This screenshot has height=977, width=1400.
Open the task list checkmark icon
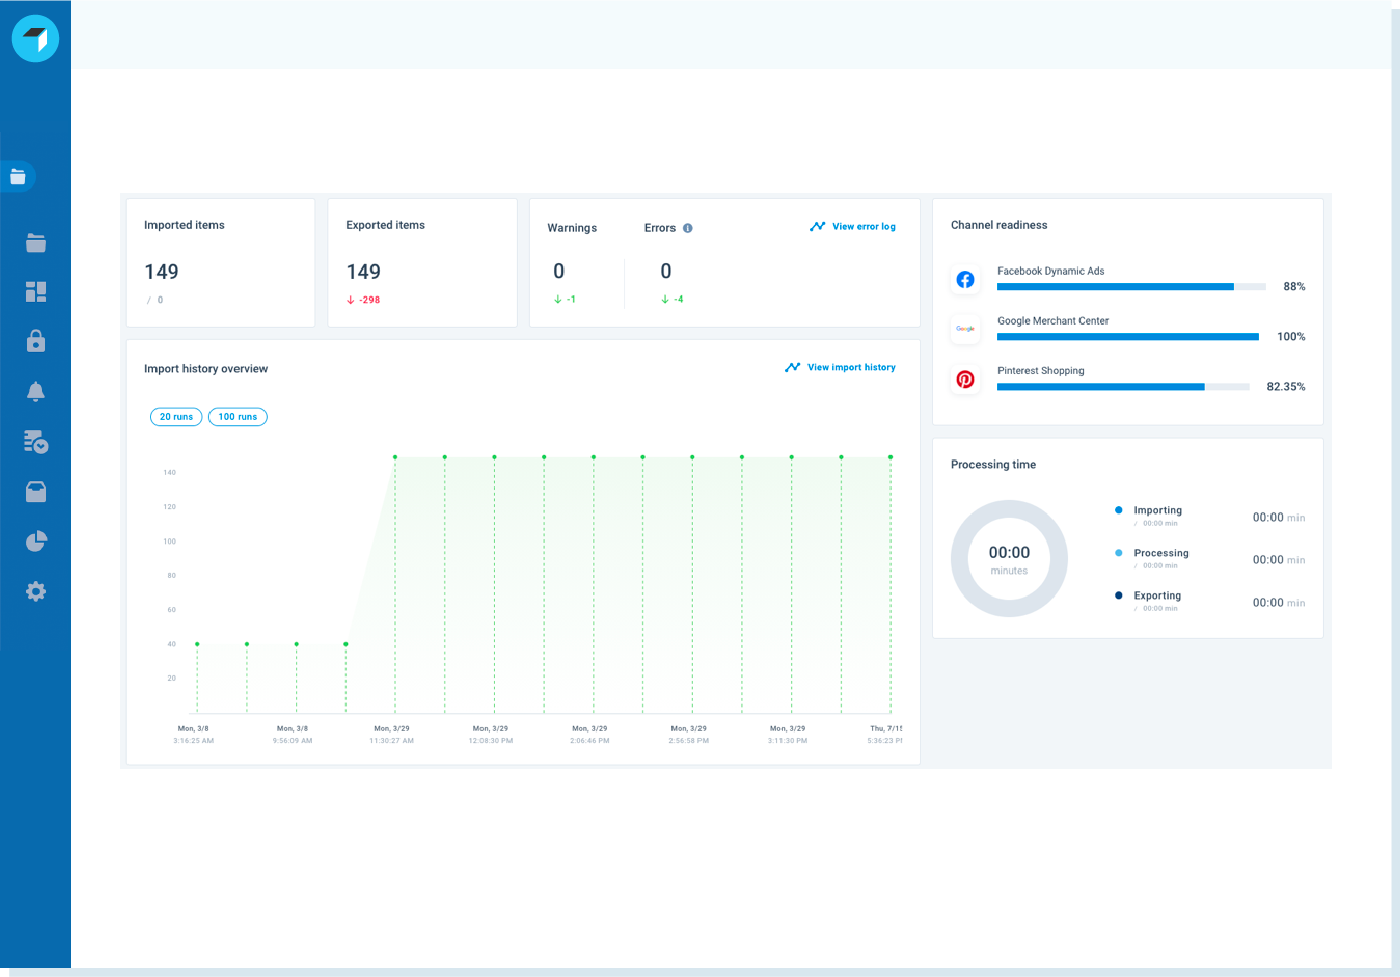pyautogui.click(x=36, y=441)
